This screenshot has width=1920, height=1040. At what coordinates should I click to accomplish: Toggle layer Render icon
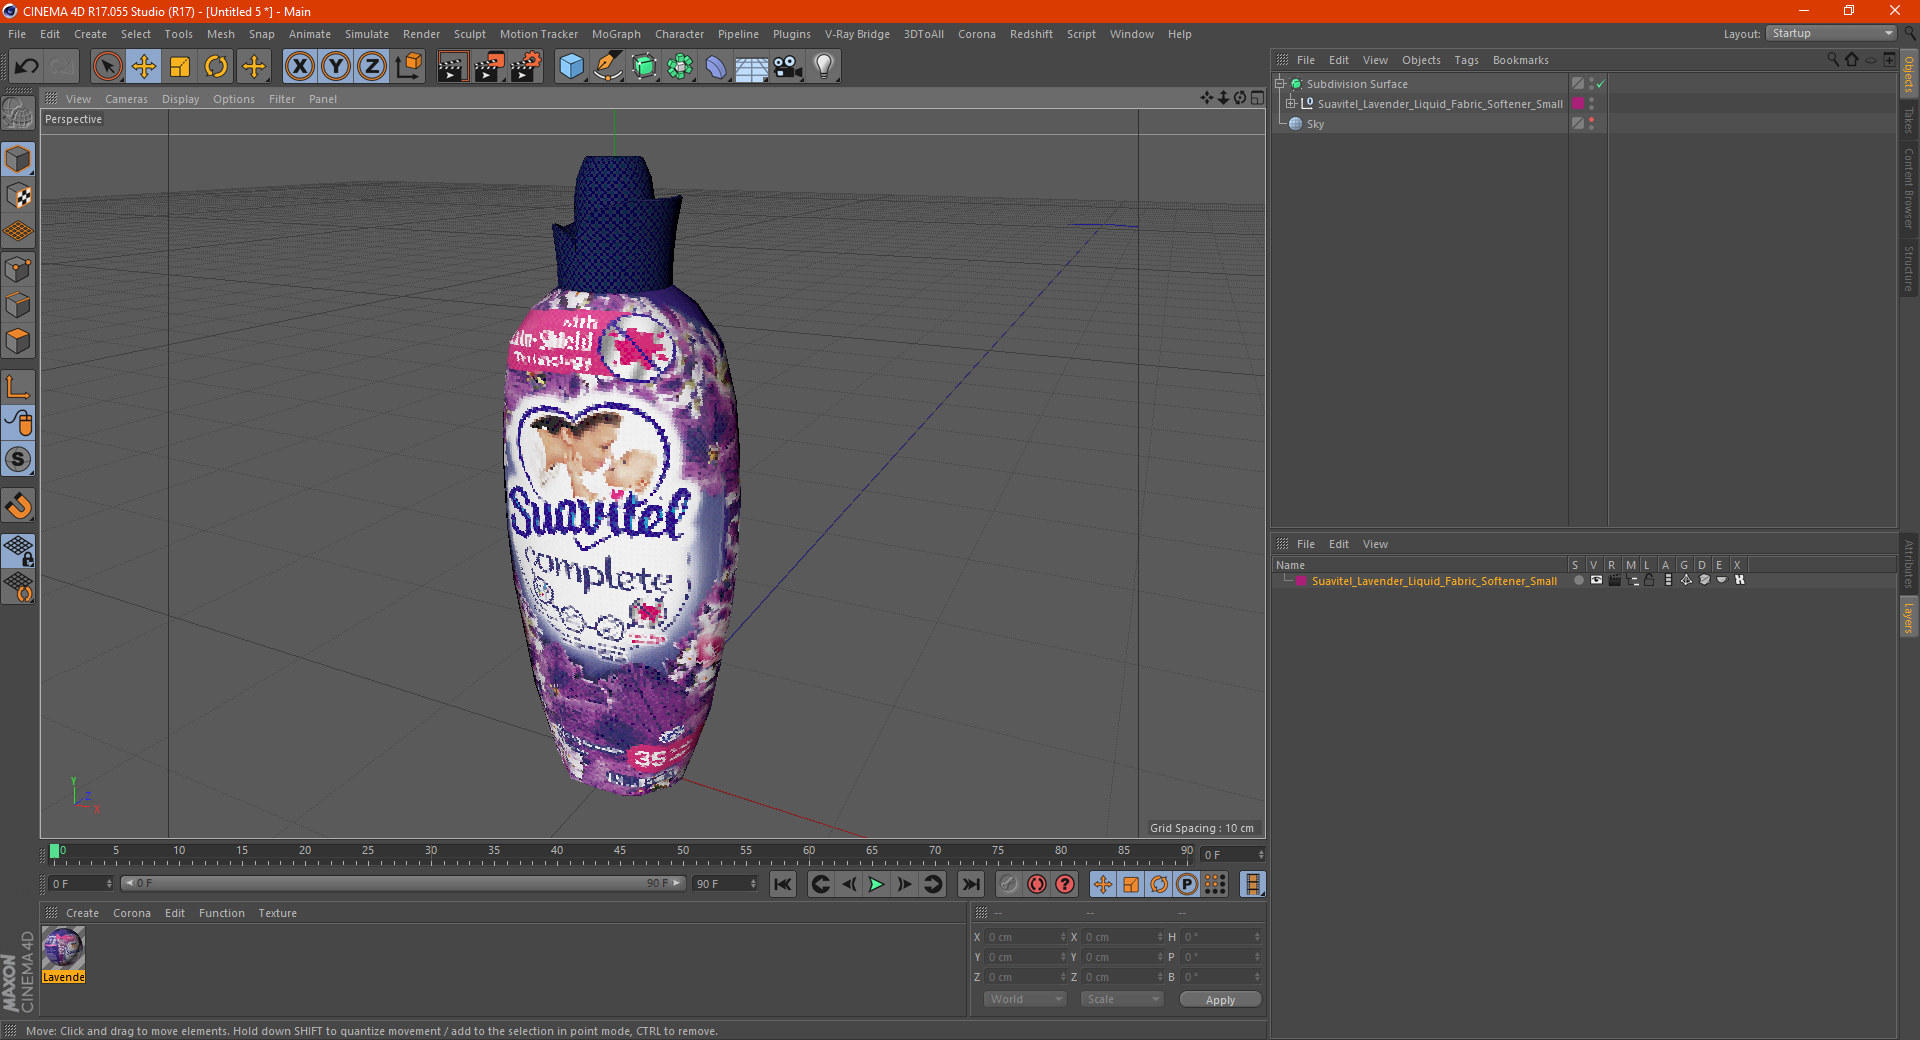click(1614, 580)
